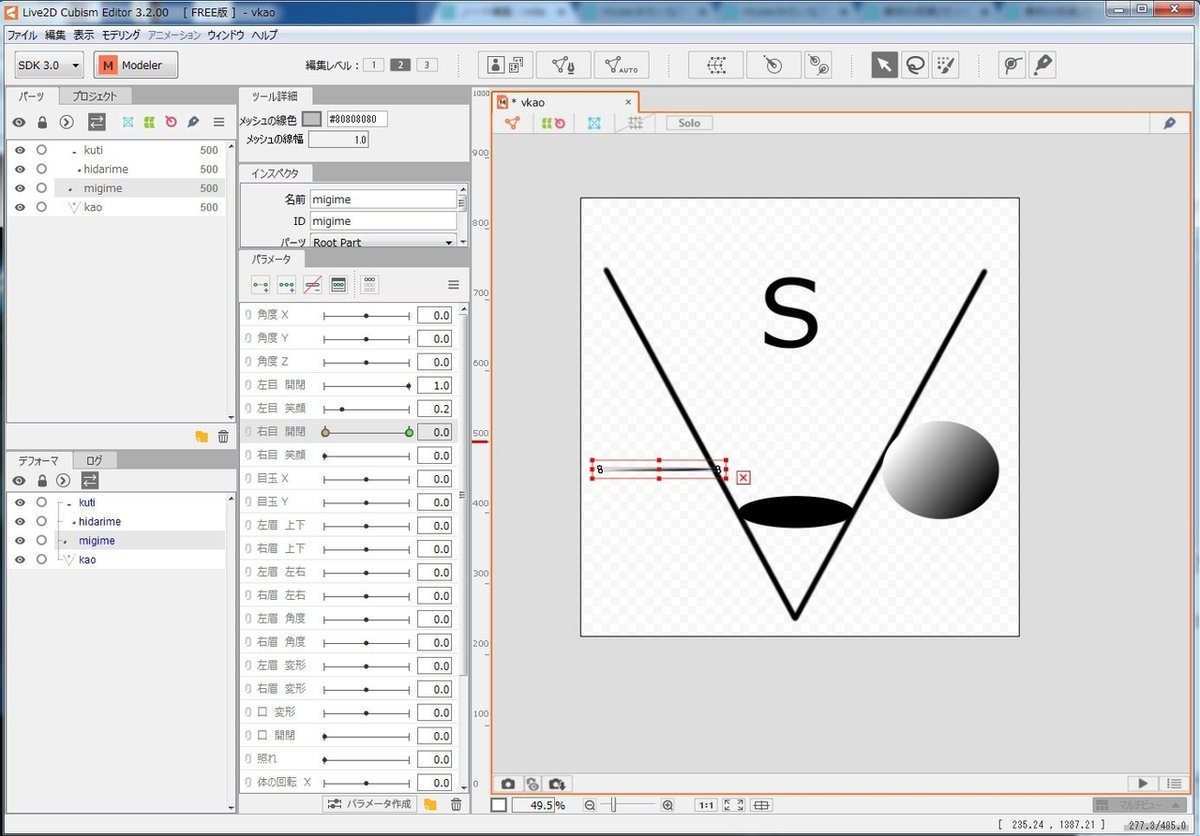This screenshot has width=1200, height=836.
Task: Lock the kuti part circle toggle
Action: [x=41, y=150]
